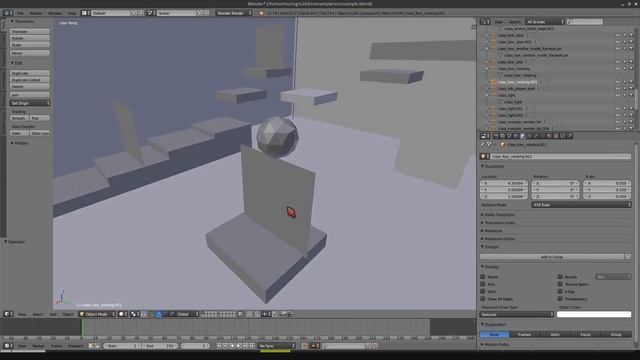The height and width of the screenshot is (360, 640).
Task: Open the viewport shading selector in 3D header
Action: tap(123, 314)
